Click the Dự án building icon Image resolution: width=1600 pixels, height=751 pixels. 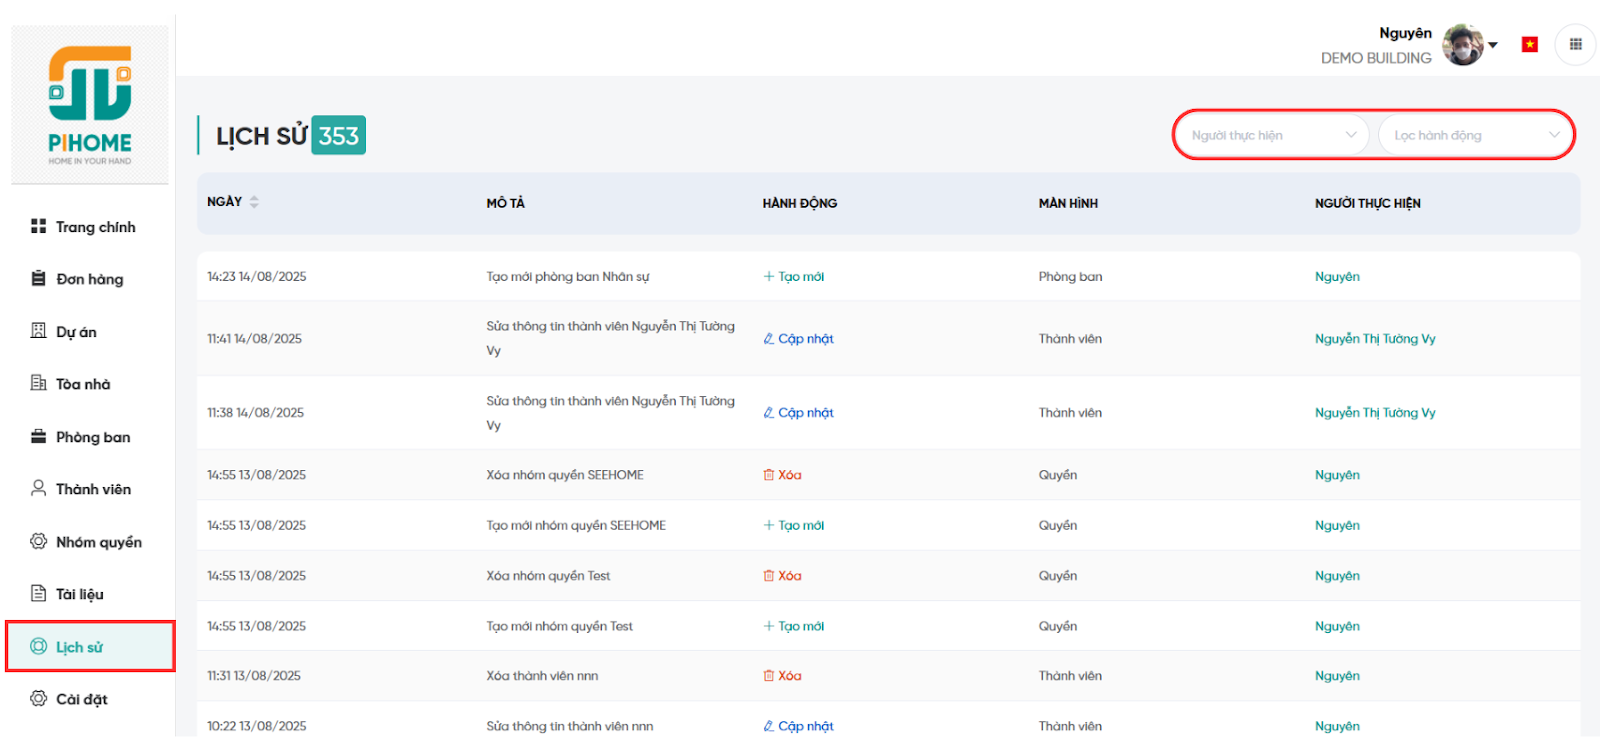(38, 331)
